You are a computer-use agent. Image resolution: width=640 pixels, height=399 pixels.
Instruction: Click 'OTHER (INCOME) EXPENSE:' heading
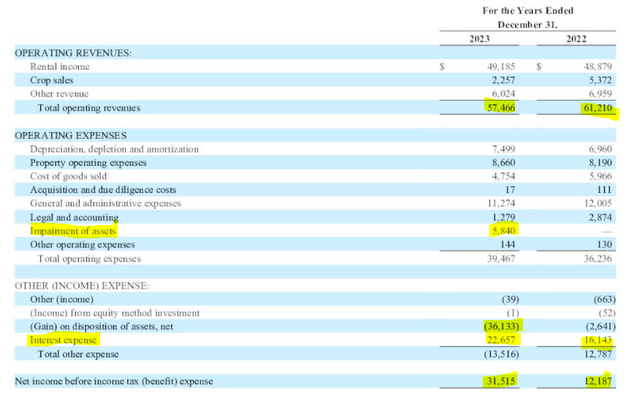(x=82, y=286)
